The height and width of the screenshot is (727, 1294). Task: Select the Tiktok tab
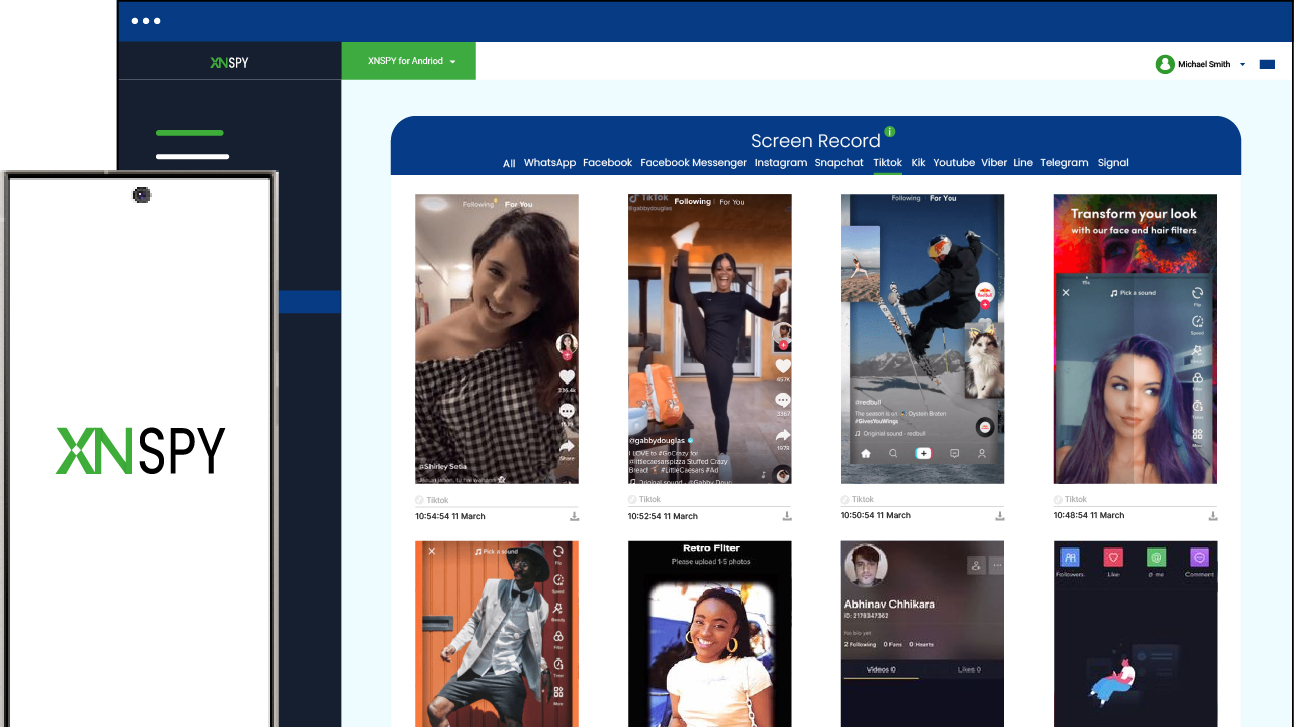coord(887,163)
